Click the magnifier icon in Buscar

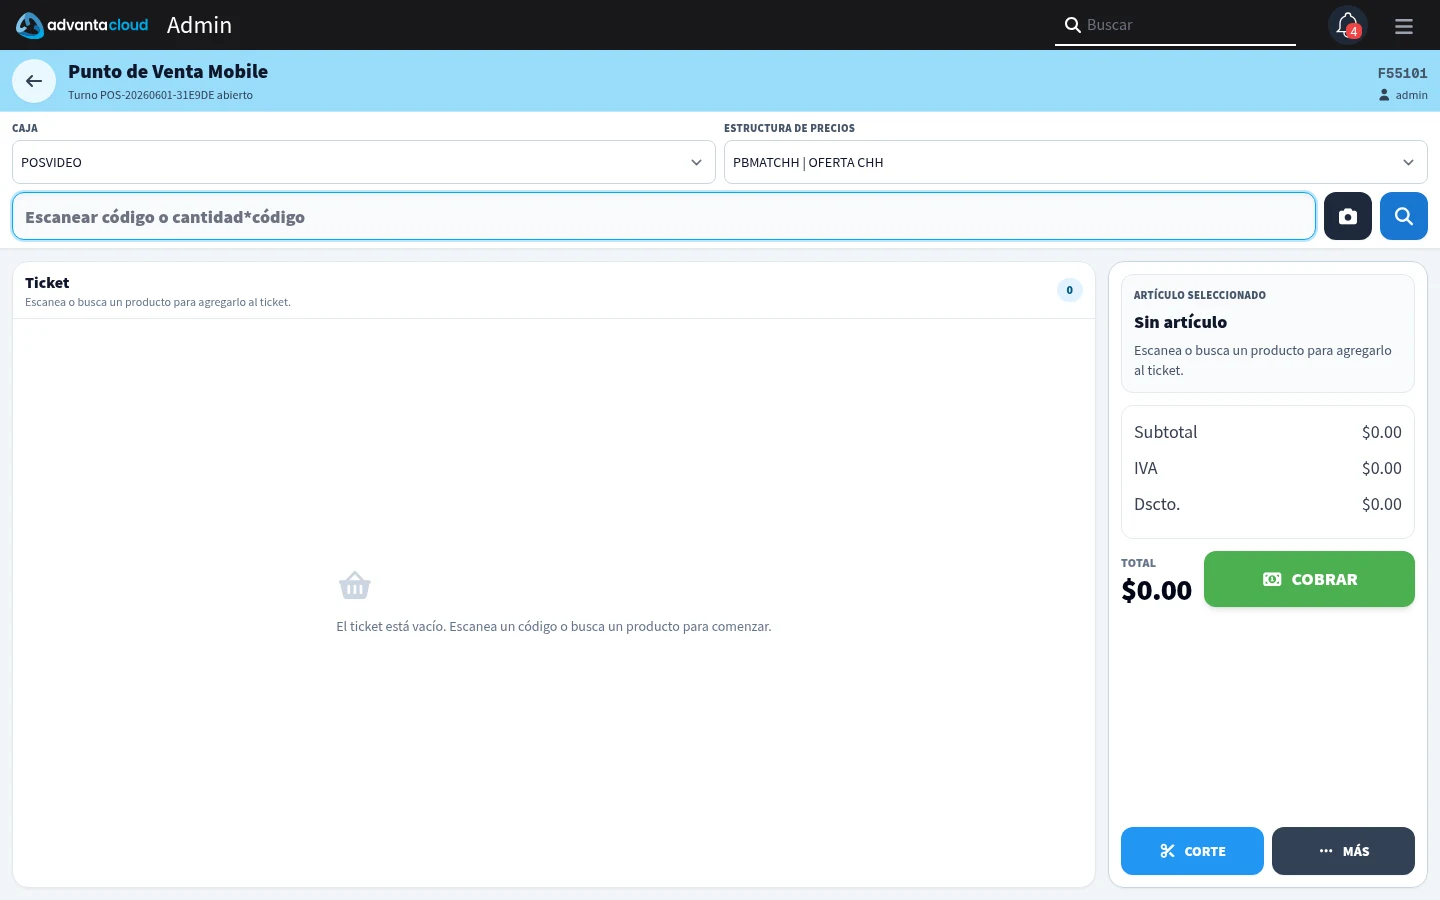coord(1072,25)
